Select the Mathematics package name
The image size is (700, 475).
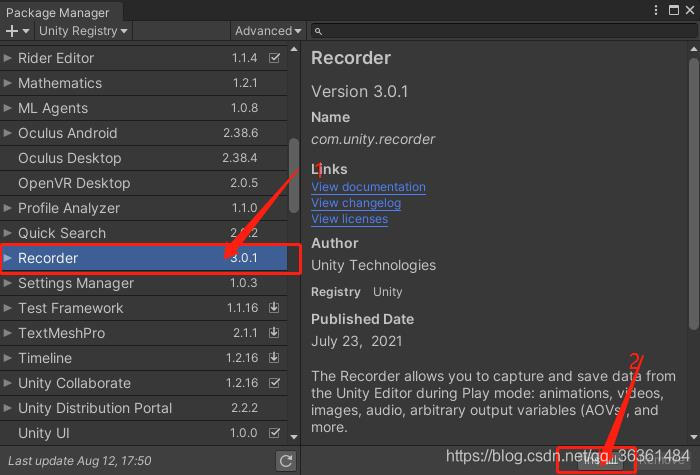(60, 83)
